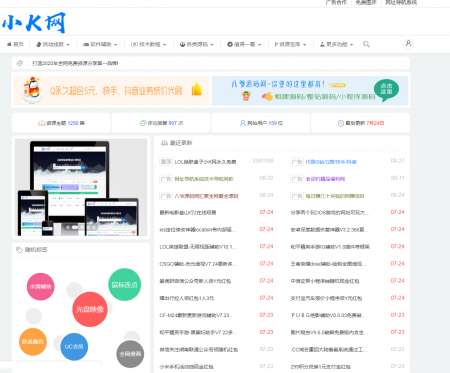The image size is (450, 373).
Task: Expand the 软件辅助 navigation dropdown
Action: tap(100, 44)
